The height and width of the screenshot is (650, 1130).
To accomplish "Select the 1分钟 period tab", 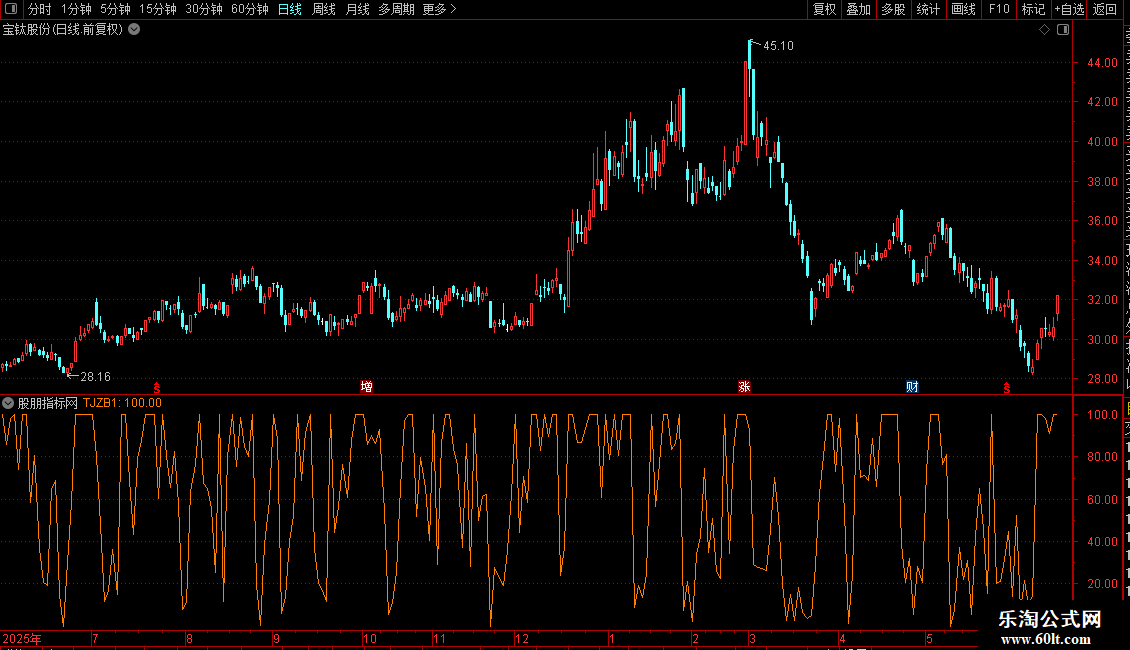I will [x=76, y=9].
